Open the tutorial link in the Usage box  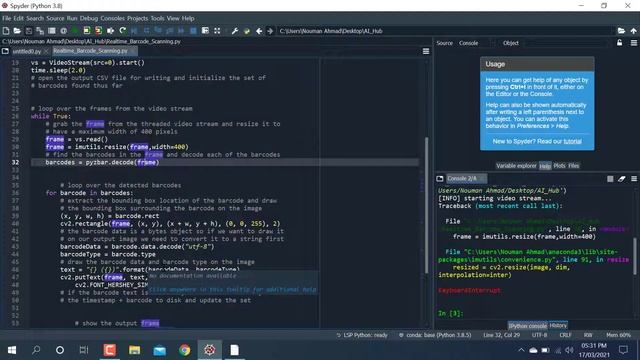(572, 141)
